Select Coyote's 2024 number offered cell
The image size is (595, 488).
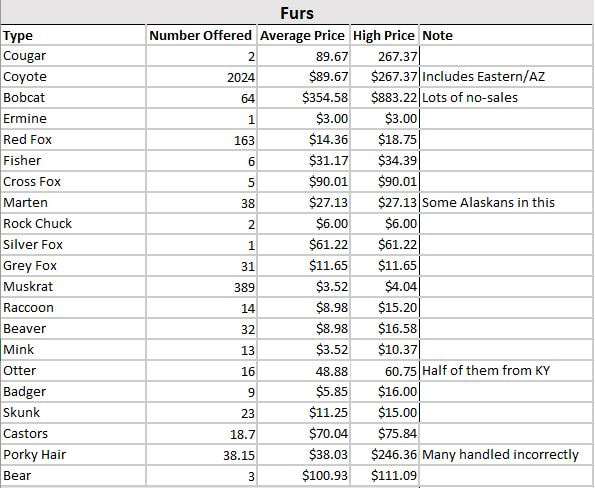(x=201, y=77)
